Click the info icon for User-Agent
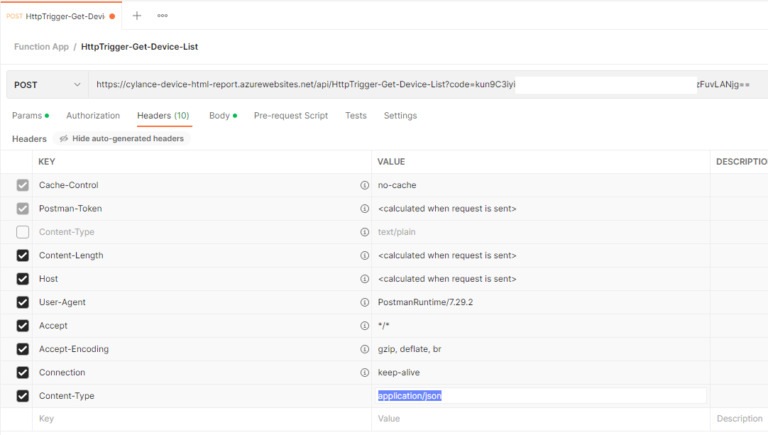This screenshot has height=435, width=768. coord(364,302)
